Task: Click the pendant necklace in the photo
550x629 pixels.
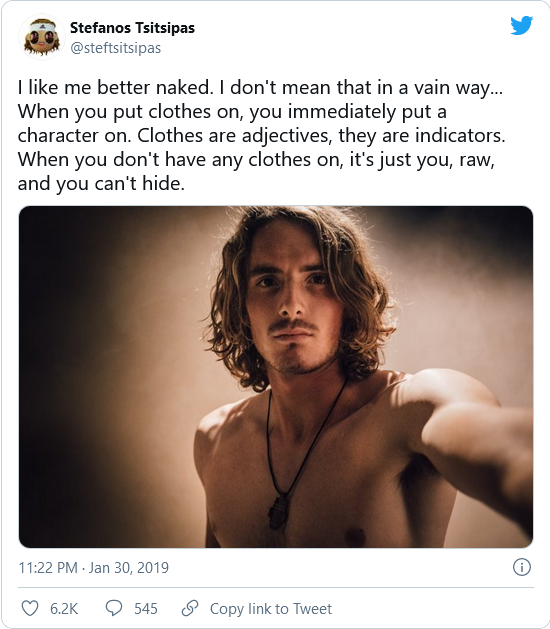Action: click(278, 512)
